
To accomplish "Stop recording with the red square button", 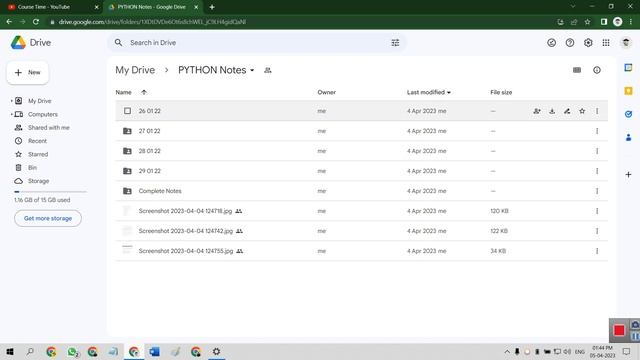I will pyautogui.click(x=619, y=330).
